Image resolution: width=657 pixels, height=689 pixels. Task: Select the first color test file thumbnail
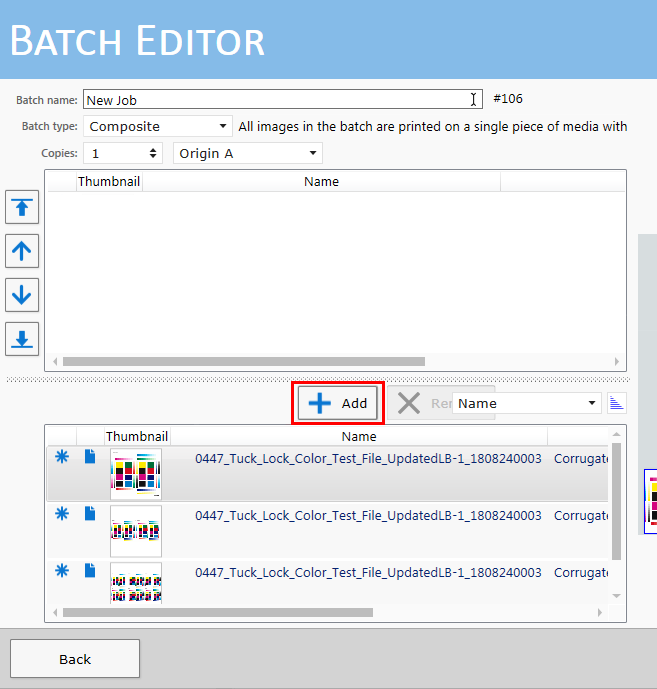(x=135, y=474)
